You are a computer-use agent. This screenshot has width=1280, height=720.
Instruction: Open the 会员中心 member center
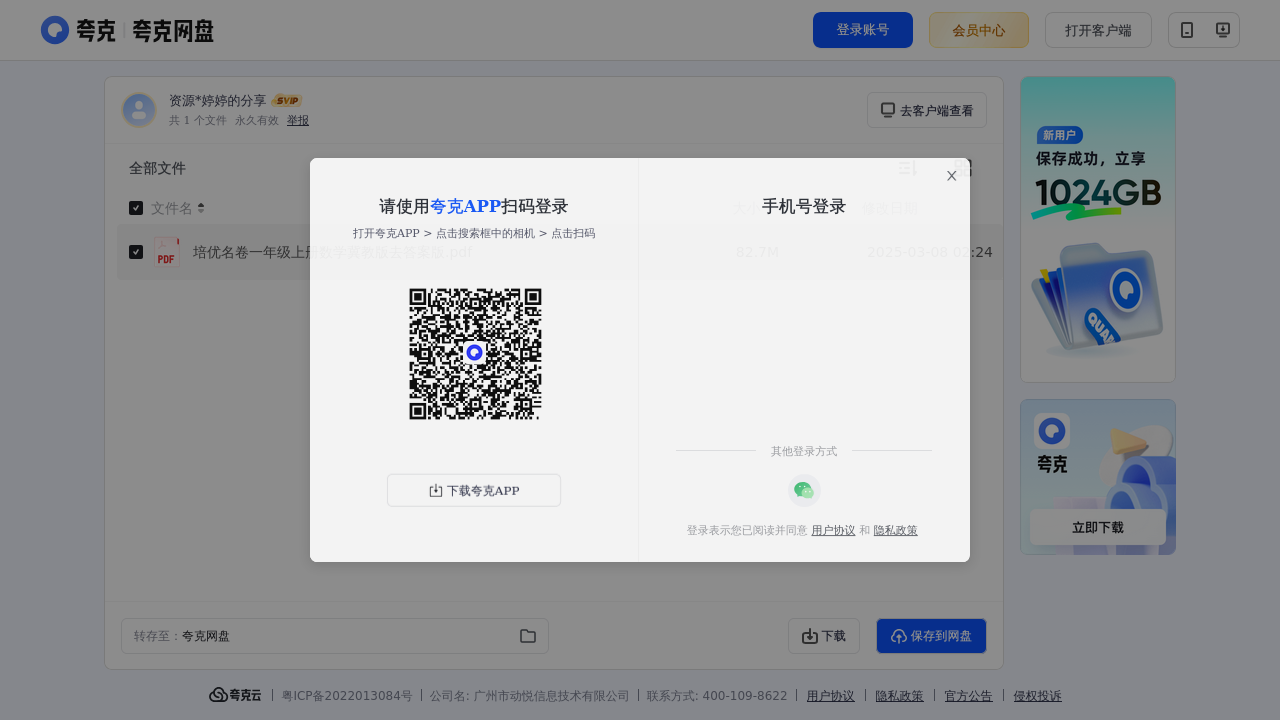tap(979, 30)
